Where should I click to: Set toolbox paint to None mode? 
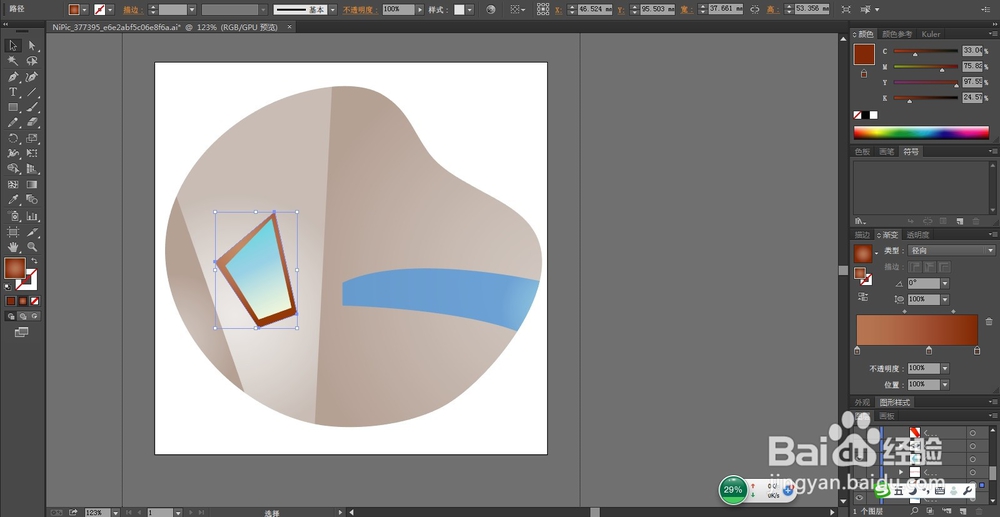pos(35,301)
